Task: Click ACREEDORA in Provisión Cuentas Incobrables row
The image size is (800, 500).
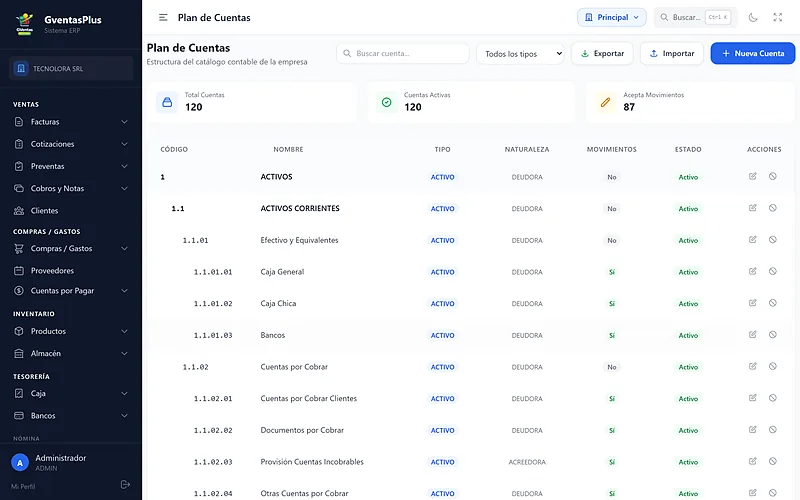Action: click(x=527, y=462)
